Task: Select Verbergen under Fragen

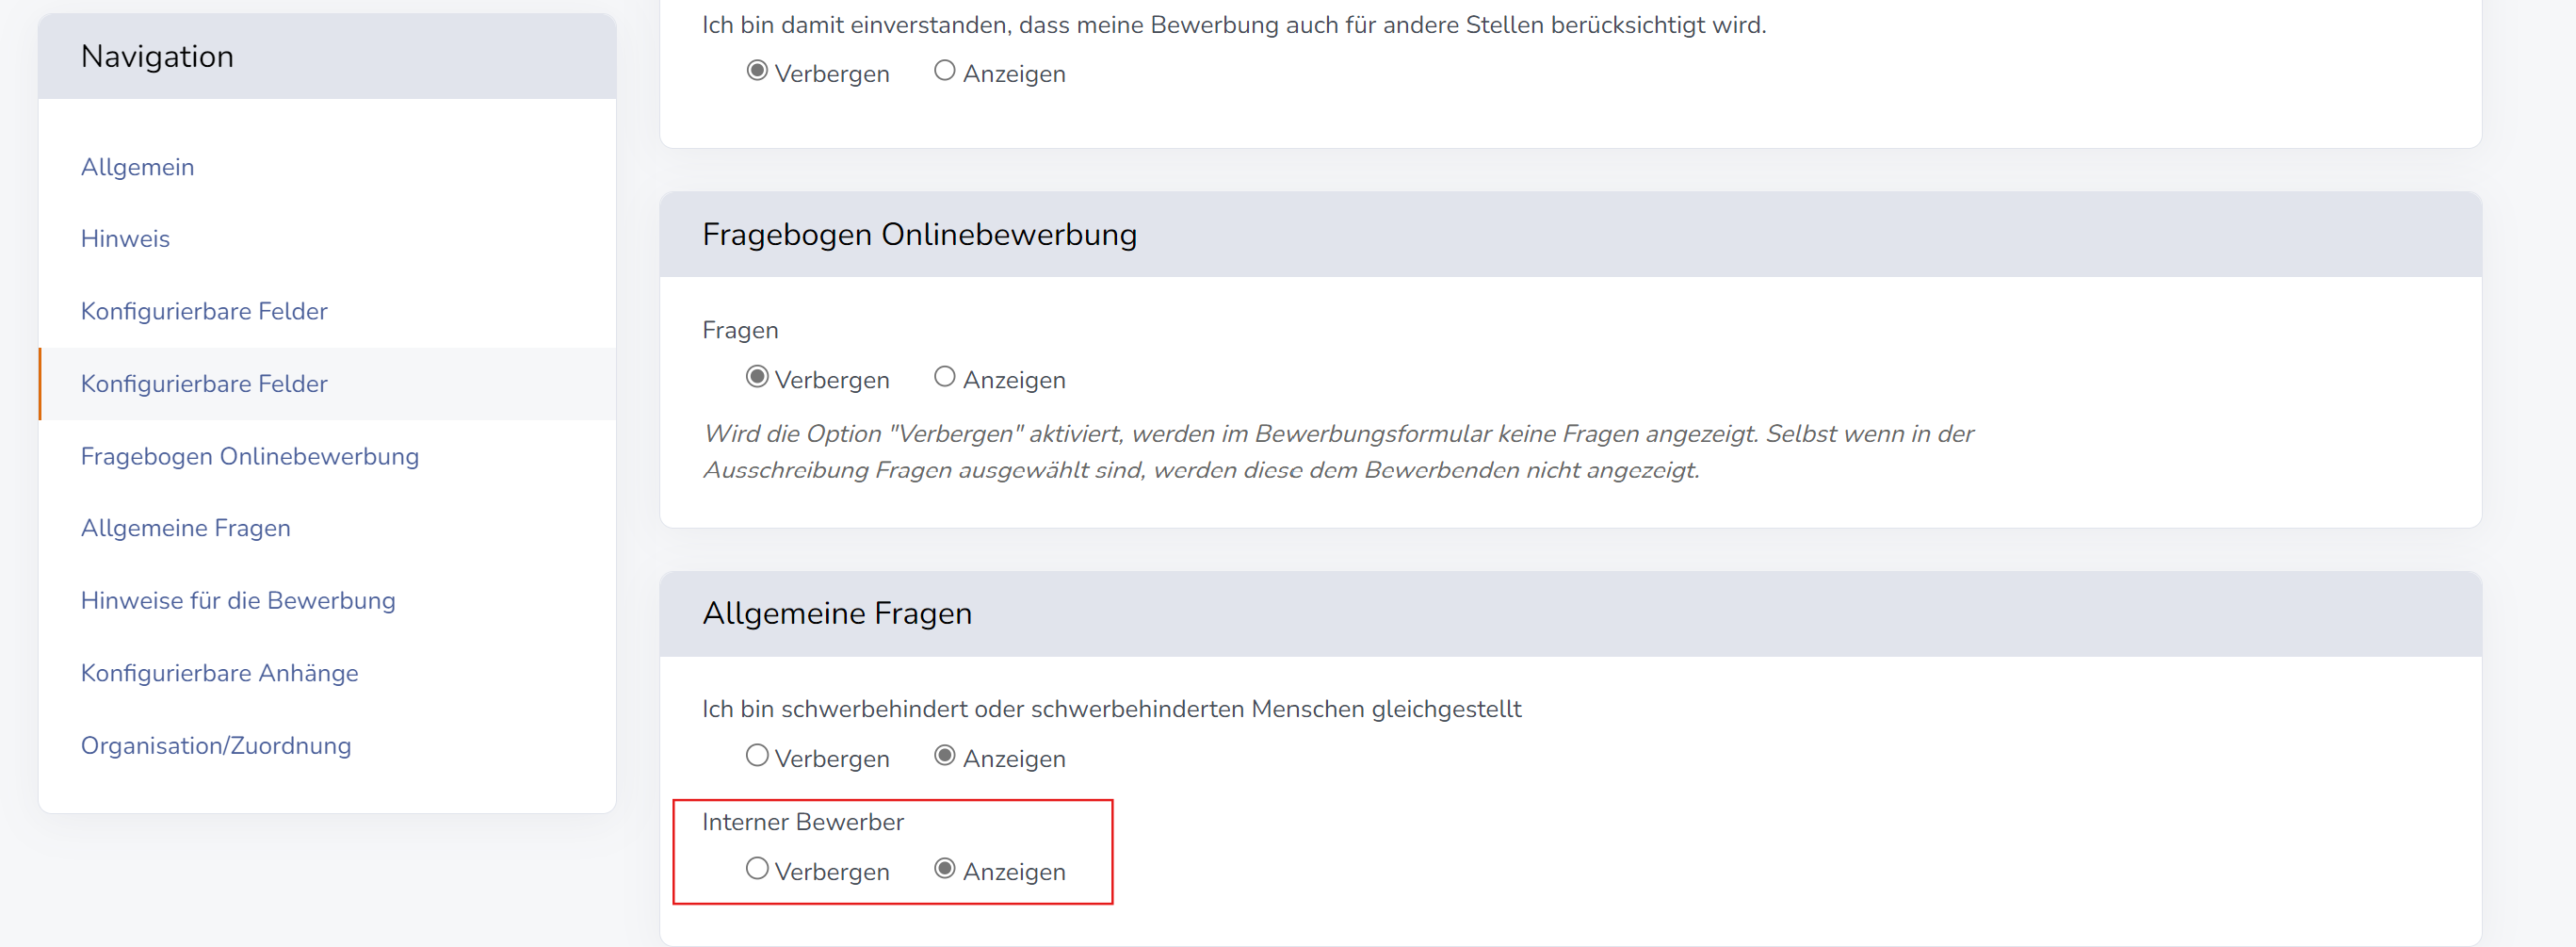Action: click(x=757, y=377)
